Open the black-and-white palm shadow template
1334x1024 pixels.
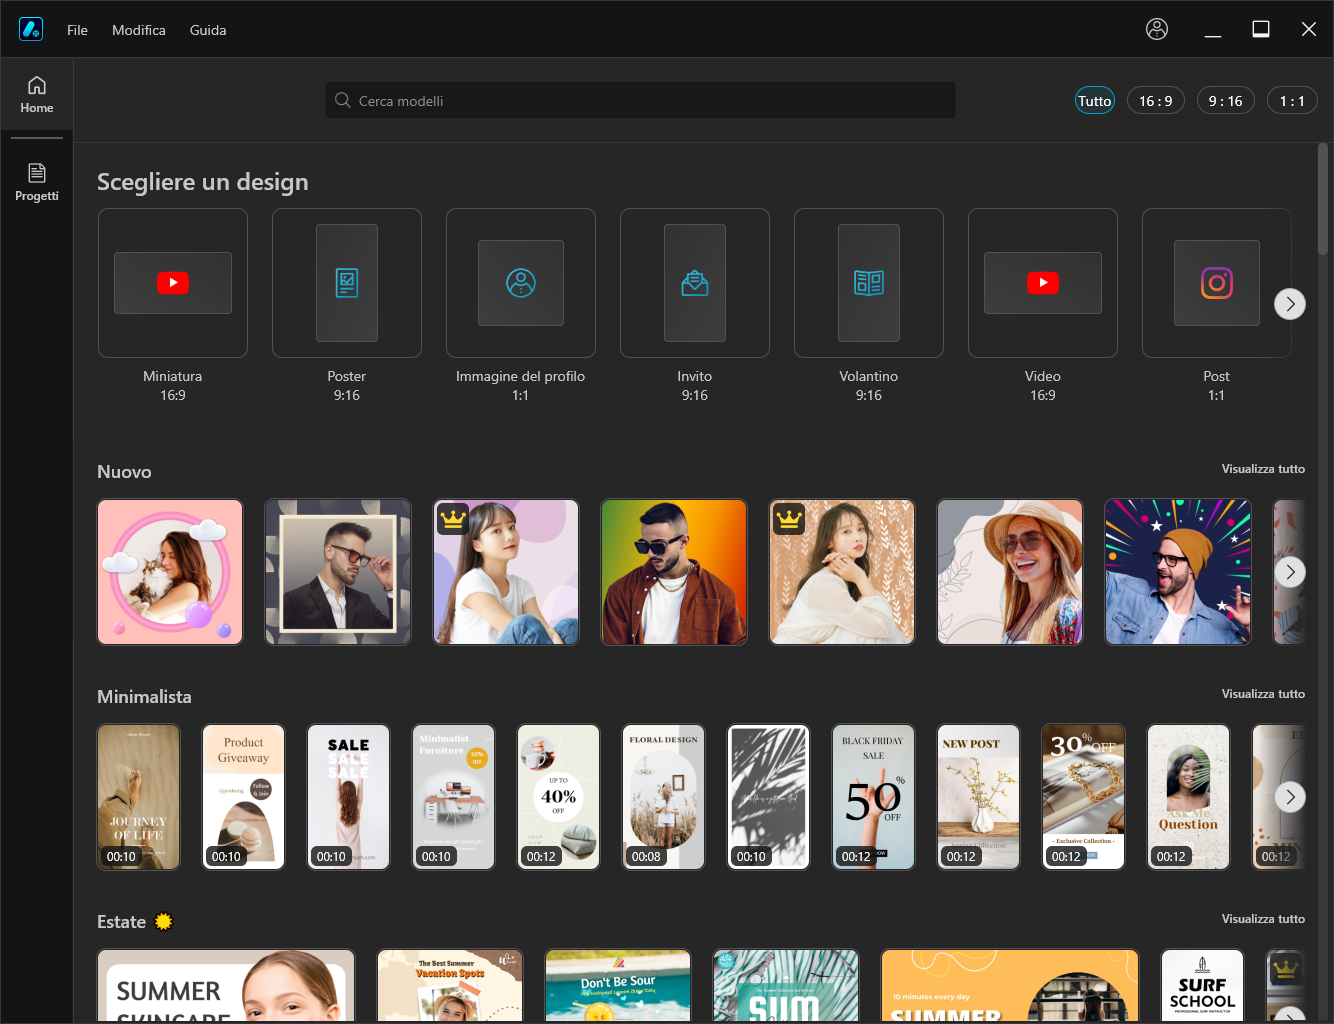(769, 797)
